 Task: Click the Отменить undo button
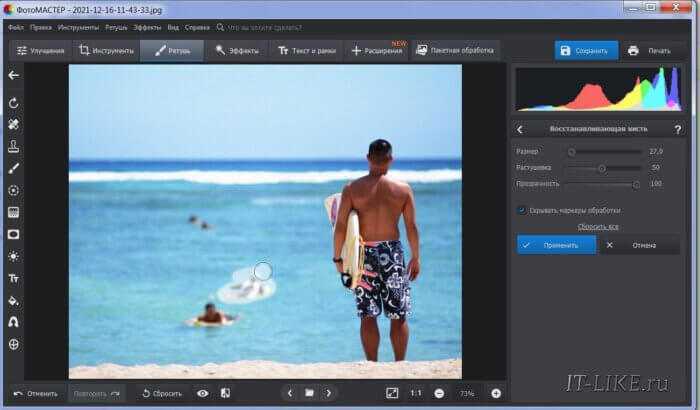coord(36,393)
